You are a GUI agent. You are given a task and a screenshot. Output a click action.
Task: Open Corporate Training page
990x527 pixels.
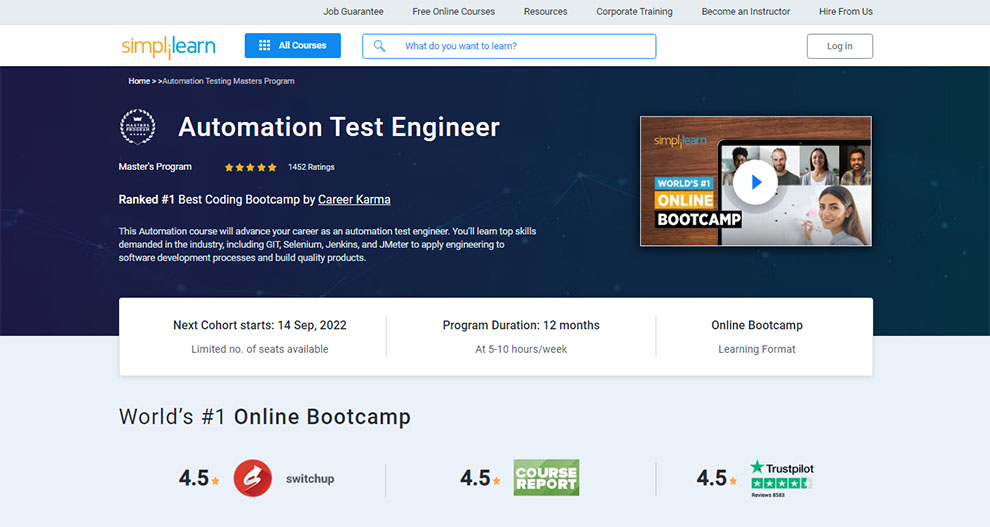635,11
